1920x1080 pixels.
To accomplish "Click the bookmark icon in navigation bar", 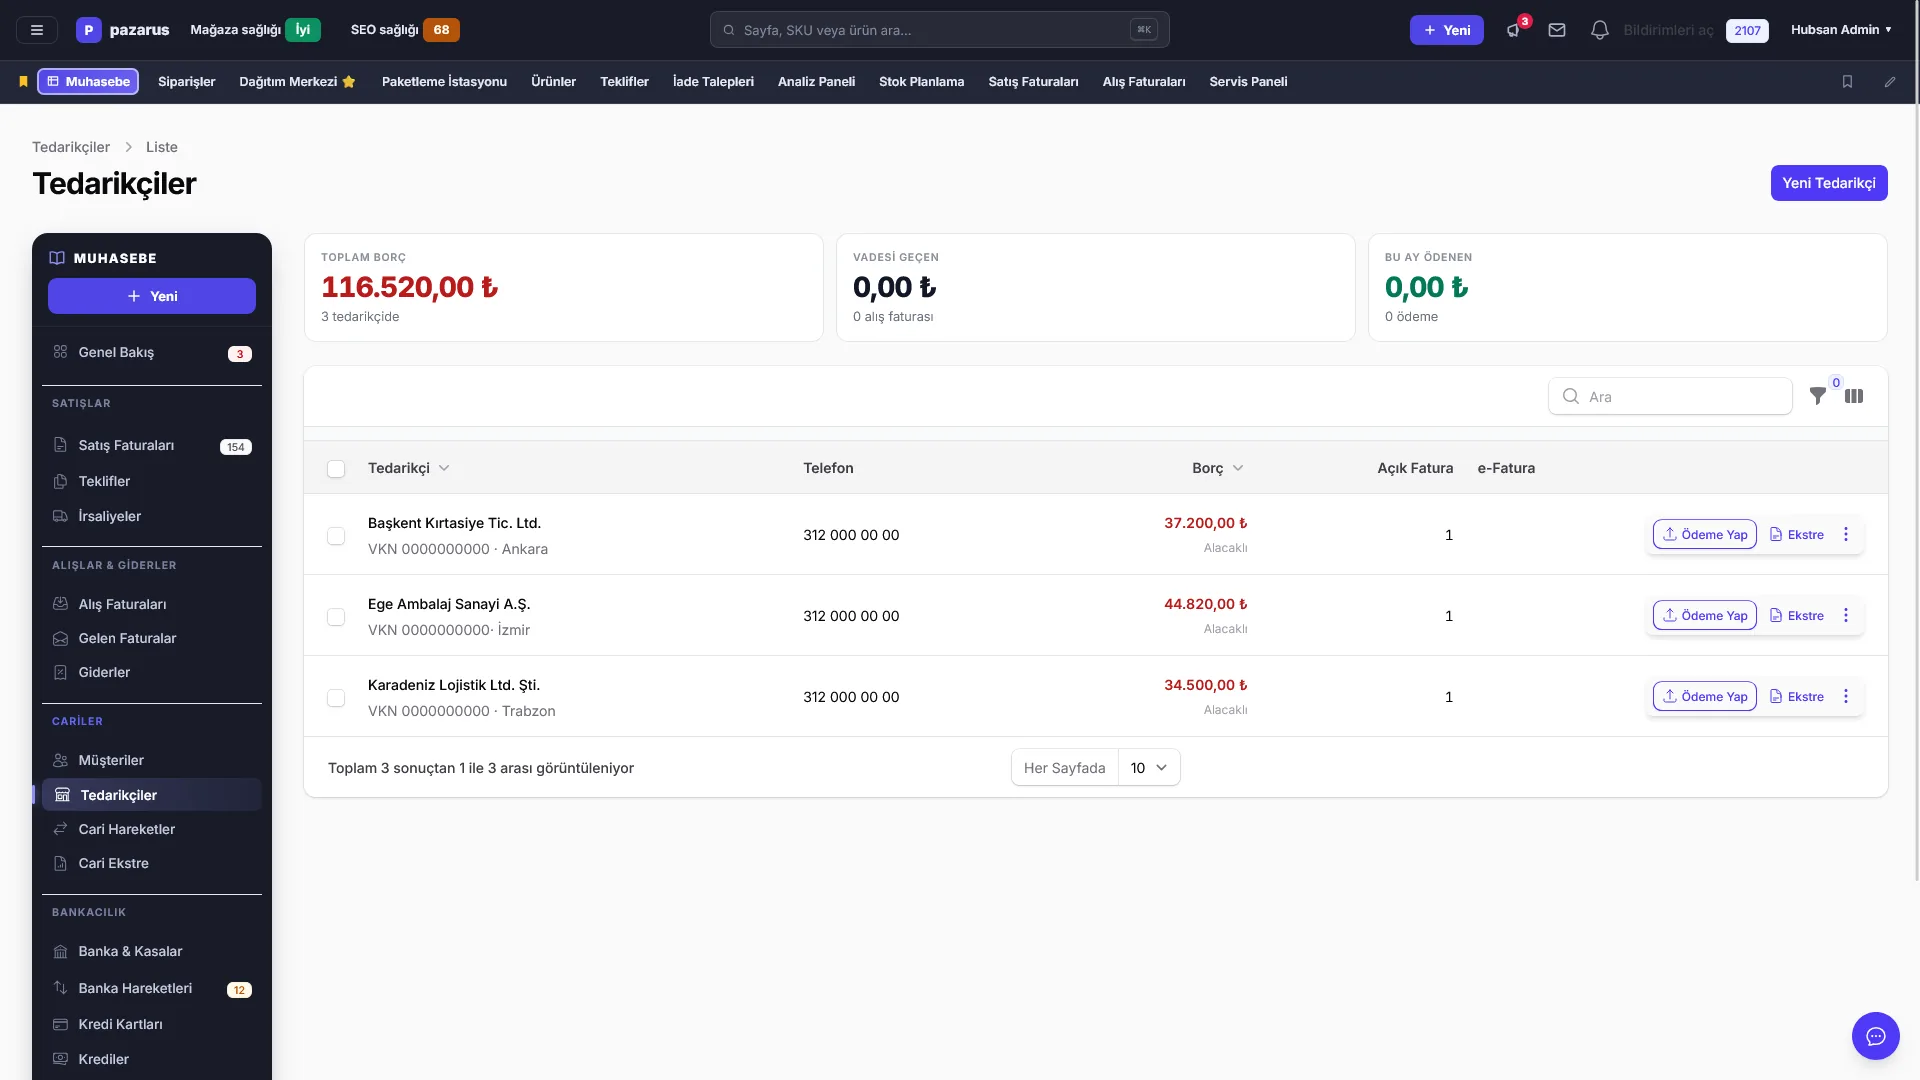I will [x=1847, y=82].
